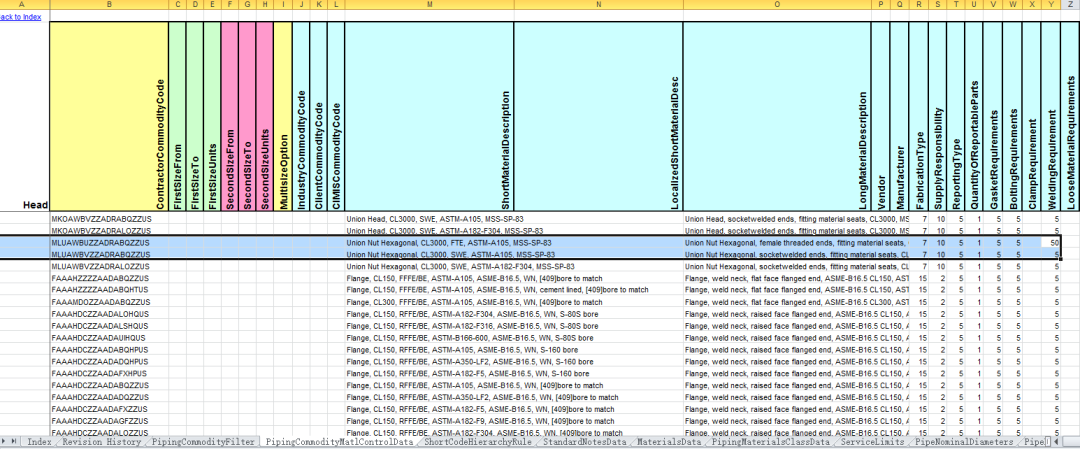The image size is (1080, 449).
Task: Select cell with code MKOAWBVZZADRALOZZUS
Action: click(109, 231)
